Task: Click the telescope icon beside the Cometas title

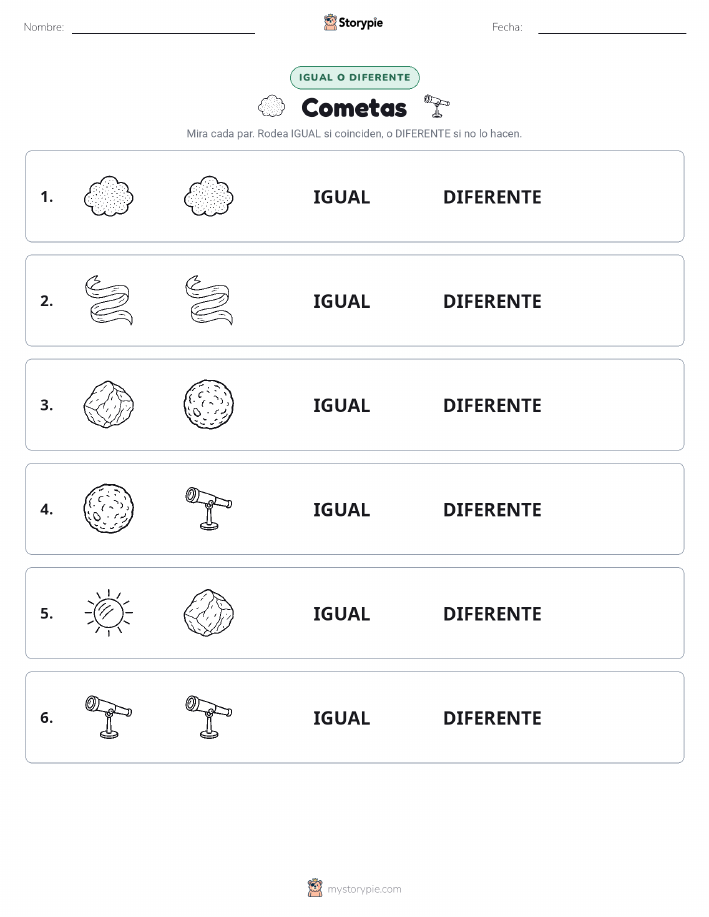Action: (436, 106)
